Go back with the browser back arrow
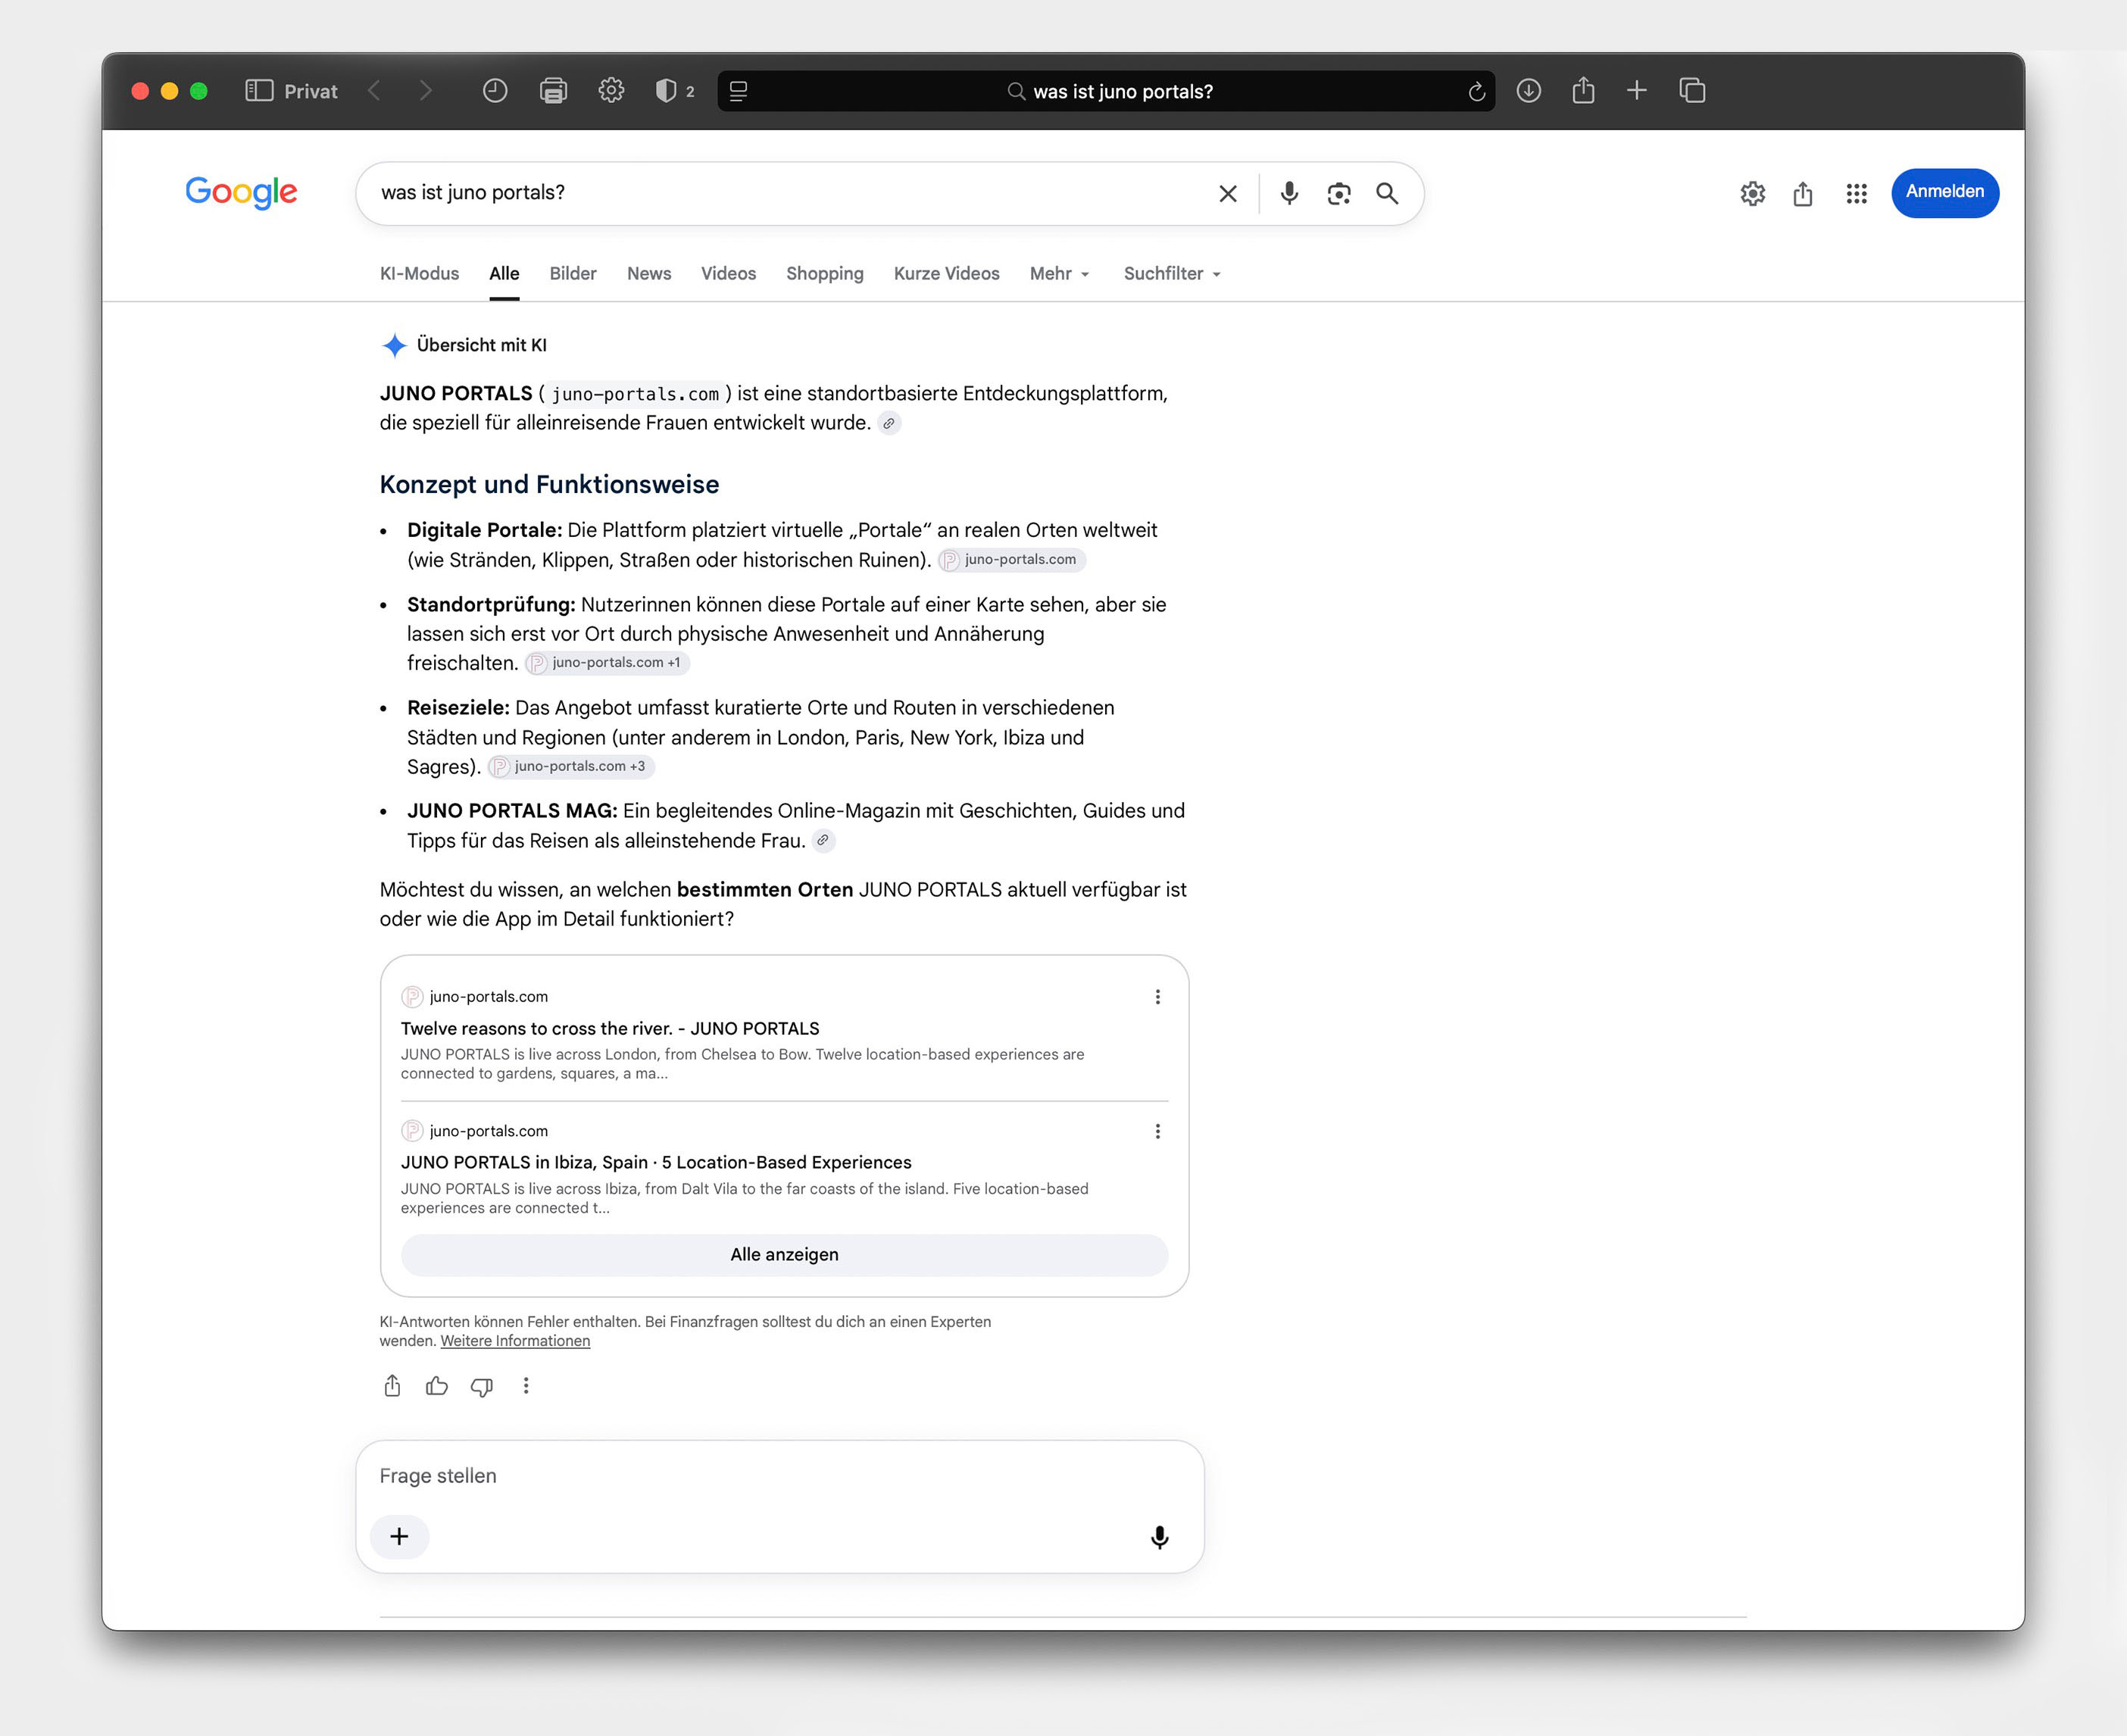This screenshot has height=1736, width=2127. pos(375,91)
